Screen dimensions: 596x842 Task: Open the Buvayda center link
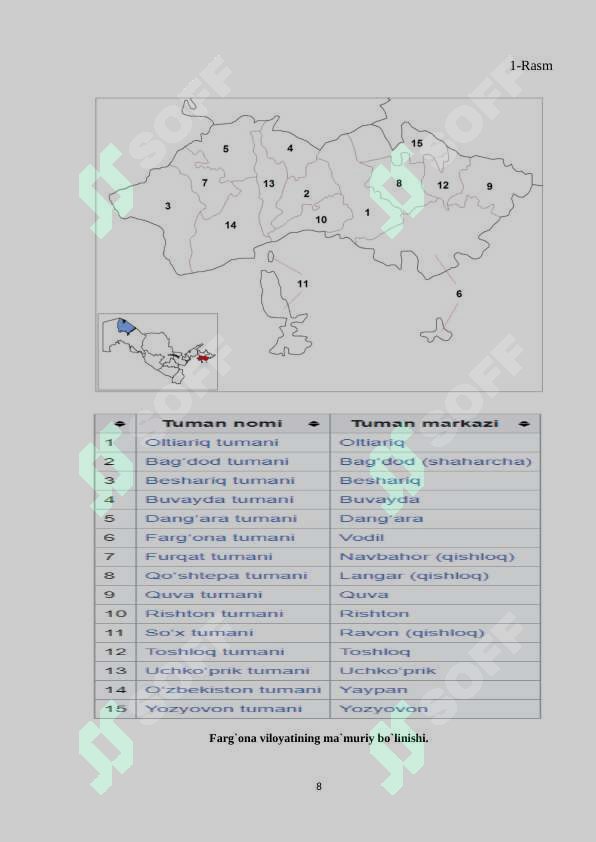click(379, 499)
